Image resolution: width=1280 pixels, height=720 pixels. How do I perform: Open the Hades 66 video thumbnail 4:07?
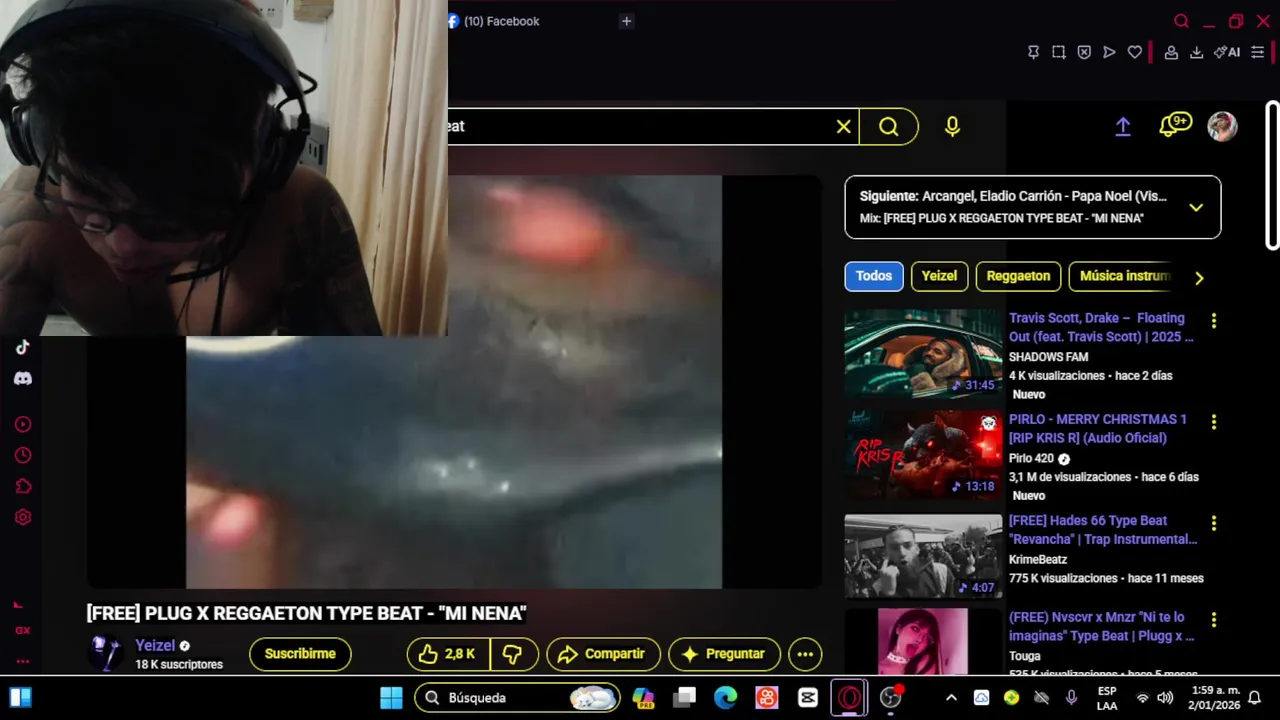click(x=923, y=556)
